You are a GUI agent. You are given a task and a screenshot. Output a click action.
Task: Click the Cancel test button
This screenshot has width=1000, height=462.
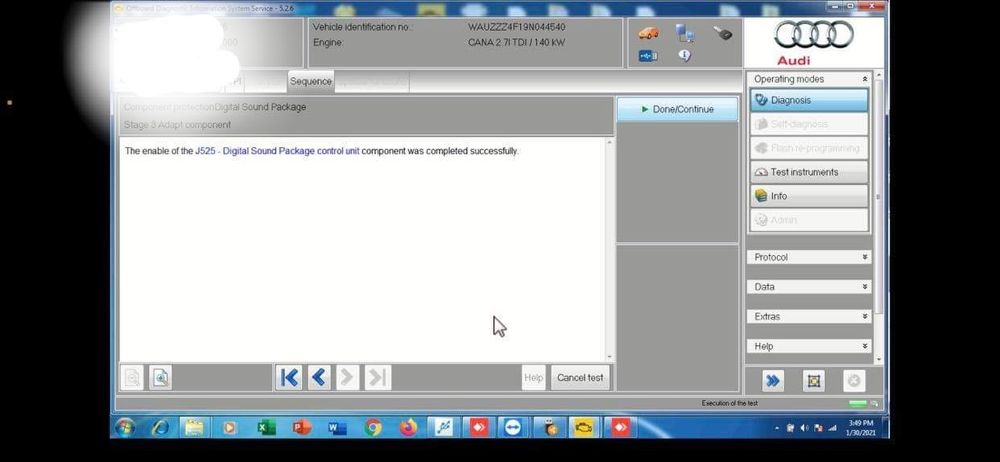580,378
